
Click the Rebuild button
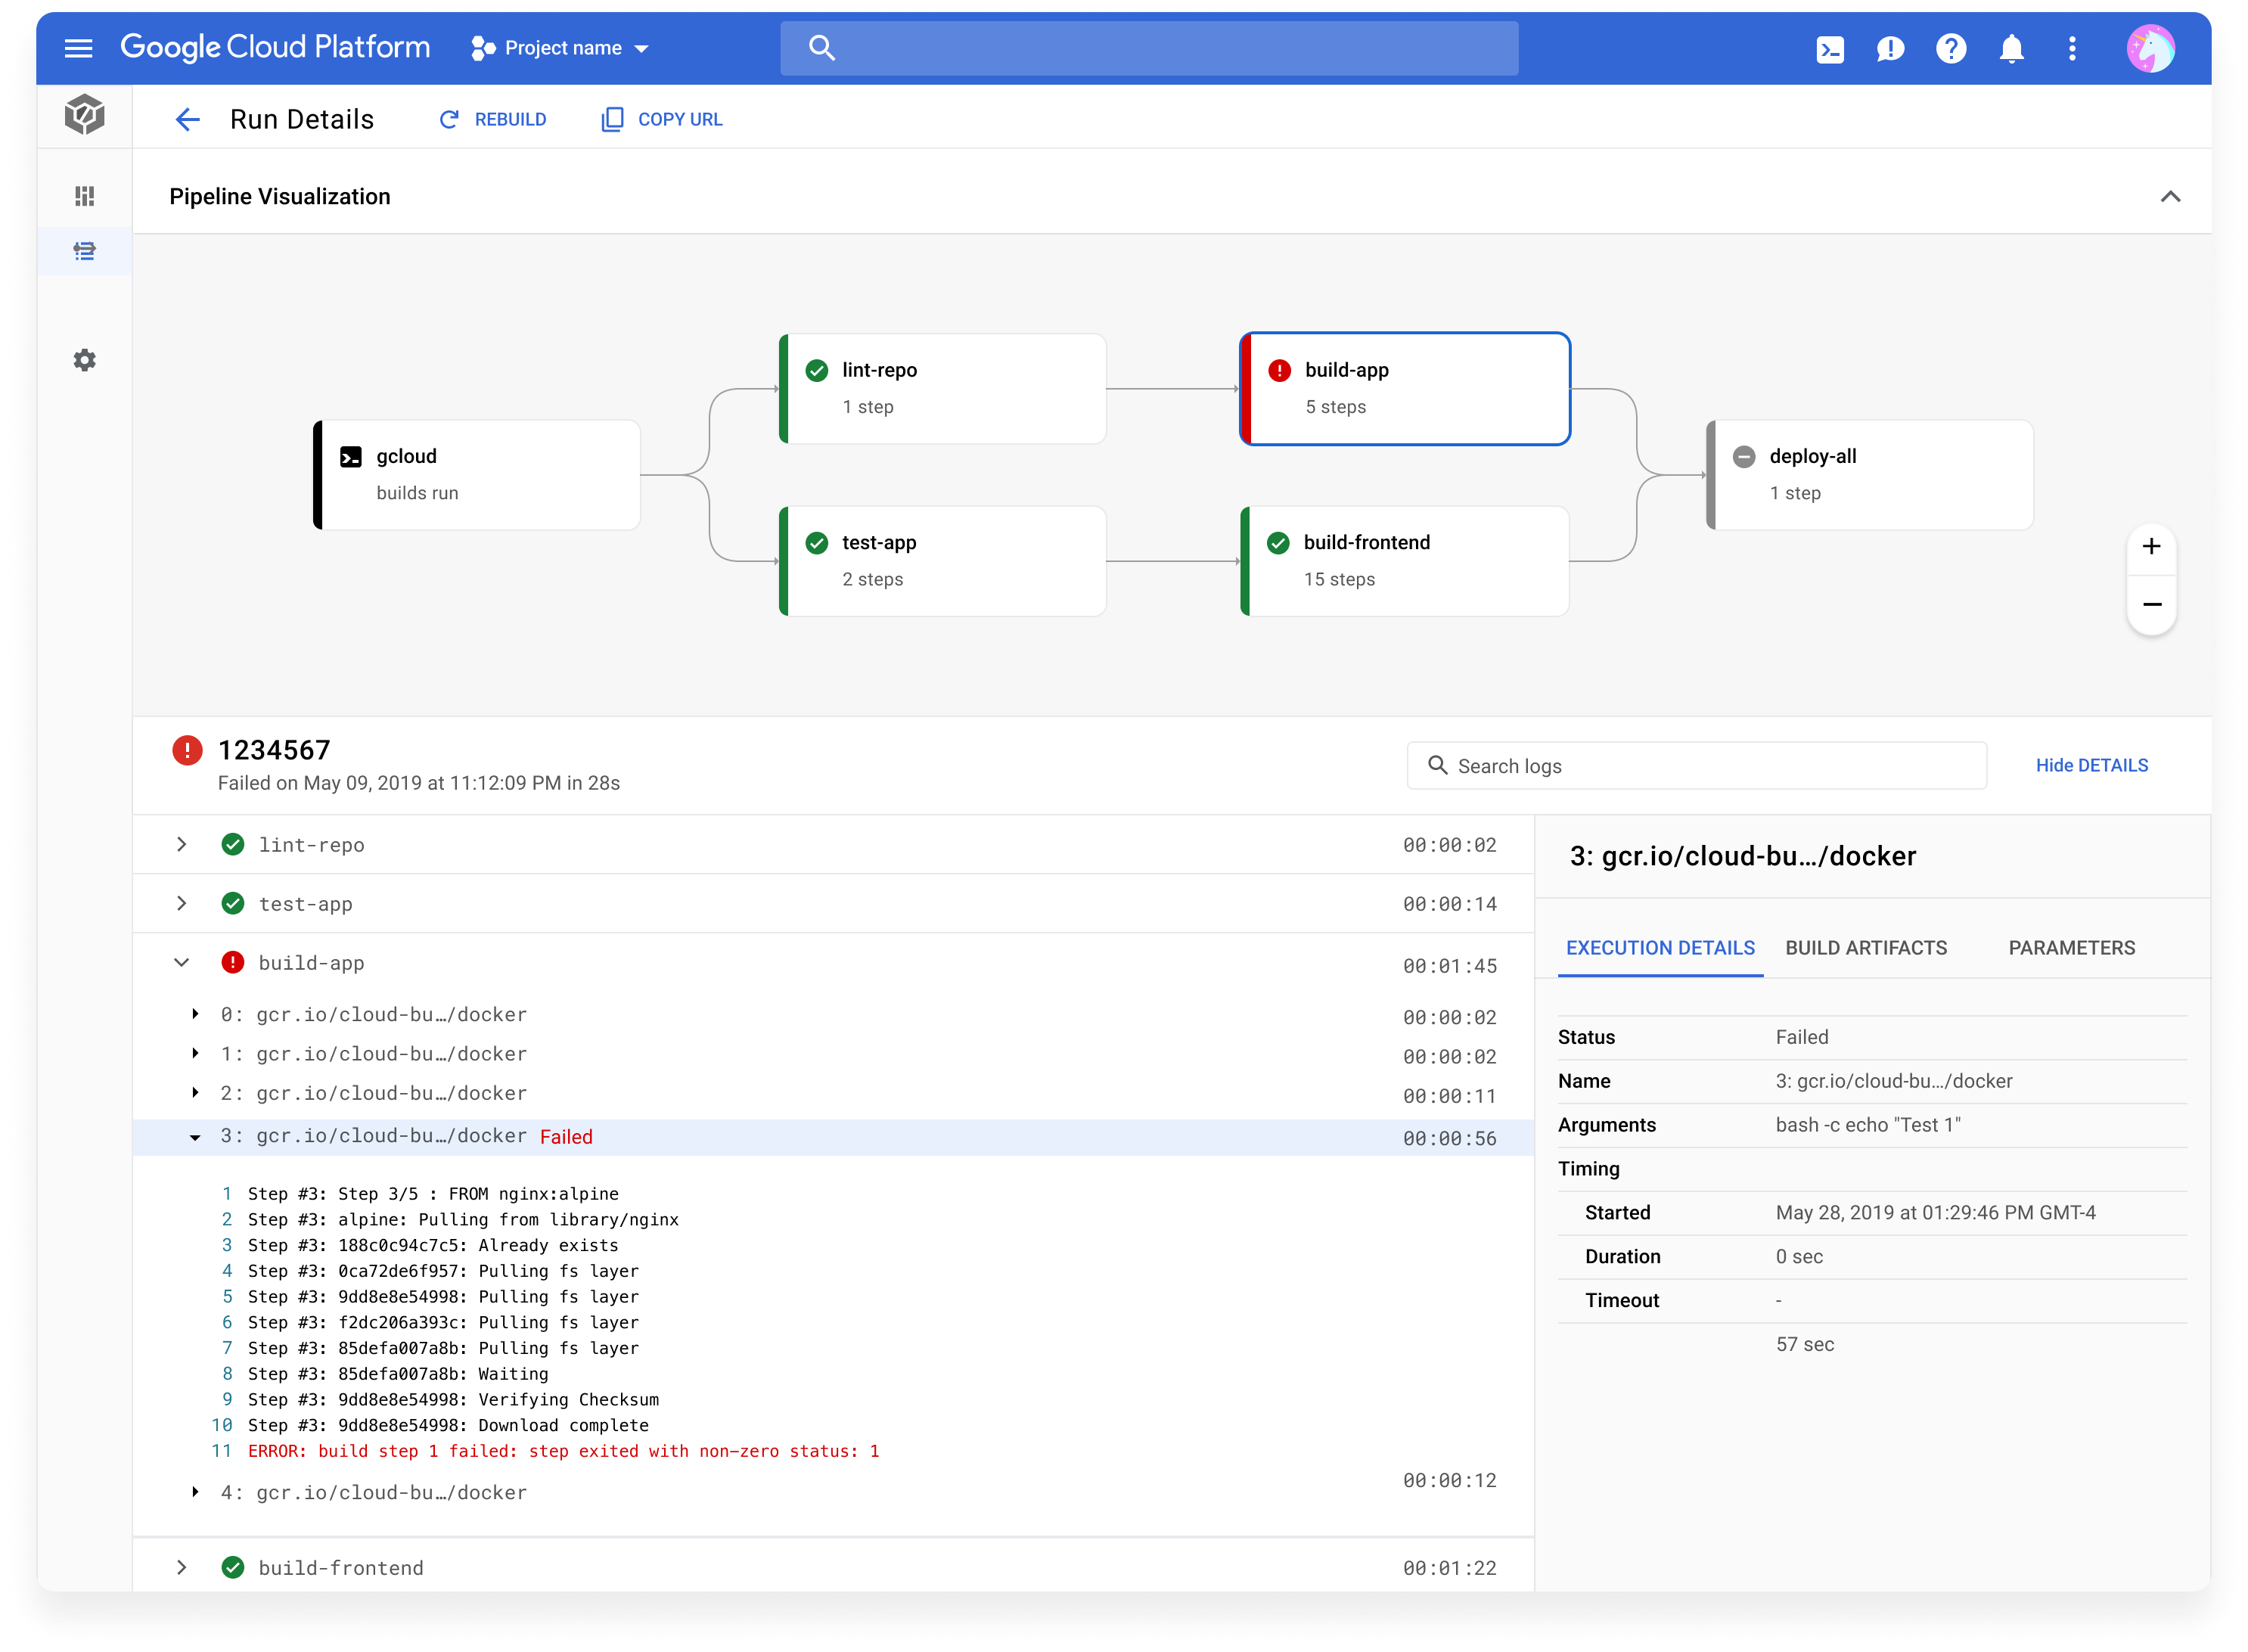(x=493, y=120)
